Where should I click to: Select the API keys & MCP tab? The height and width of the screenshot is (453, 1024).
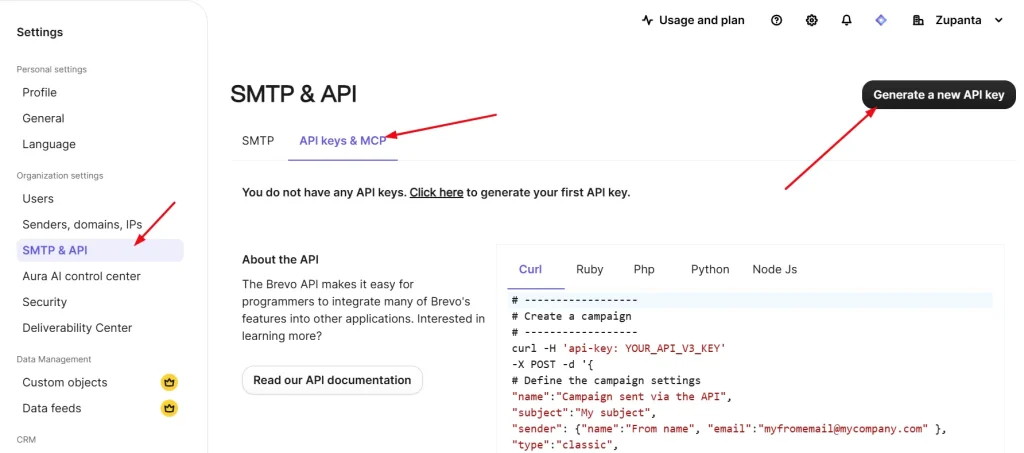click(x=343, y=141)
